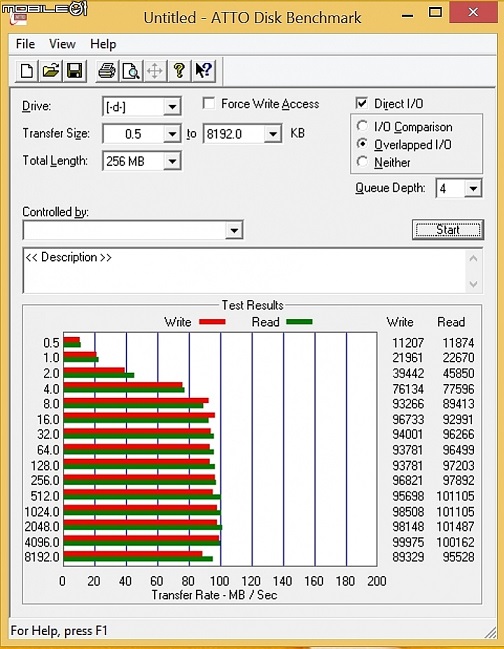This screenshot has height=649, width=504.
Task: Click the 4096.0 transfer size row label
Action: click(42, 542)
